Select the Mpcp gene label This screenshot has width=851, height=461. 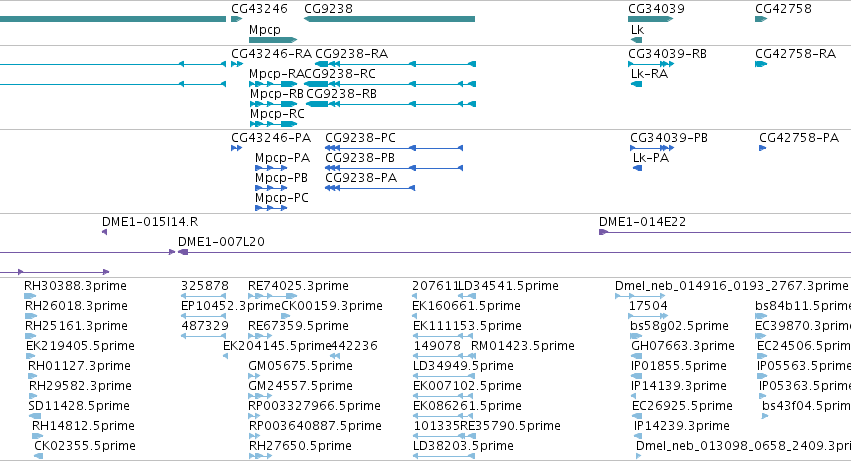(264, 29)
